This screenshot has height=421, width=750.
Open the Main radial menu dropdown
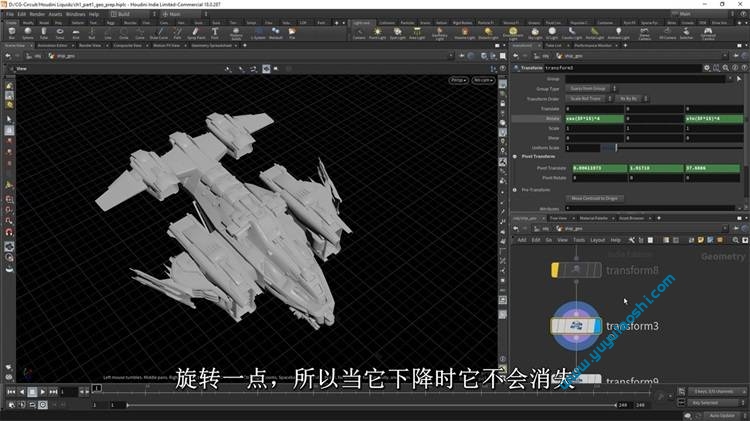[x=184, y=14]
